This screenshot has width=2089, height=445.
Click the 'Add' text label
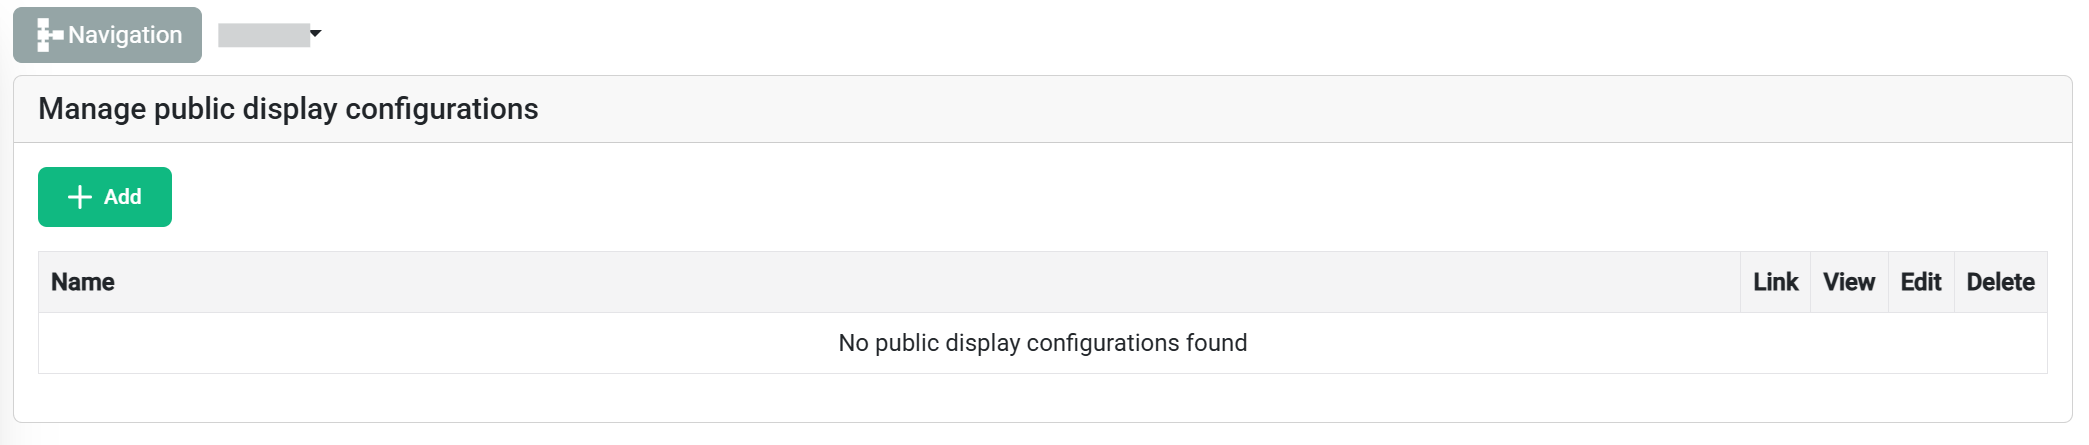(x=123, y=197)
